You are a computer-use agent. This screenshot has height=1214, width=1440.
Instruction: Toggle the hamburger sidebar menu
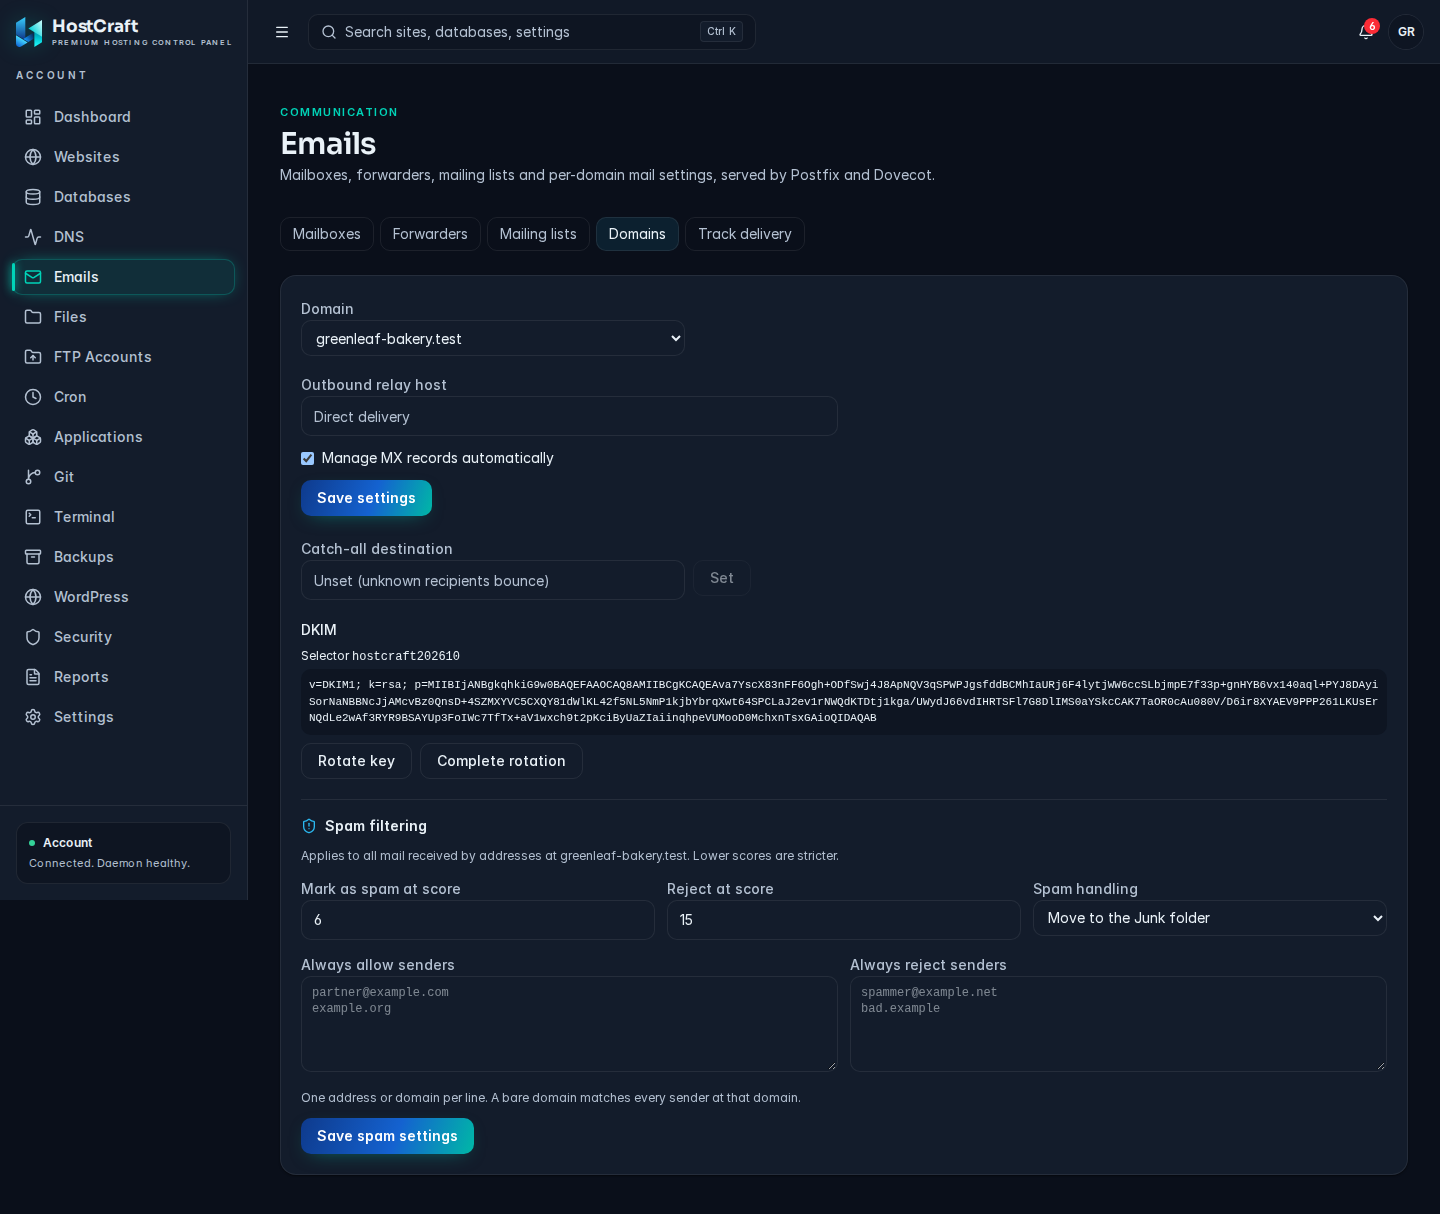(x=282, y=32)
